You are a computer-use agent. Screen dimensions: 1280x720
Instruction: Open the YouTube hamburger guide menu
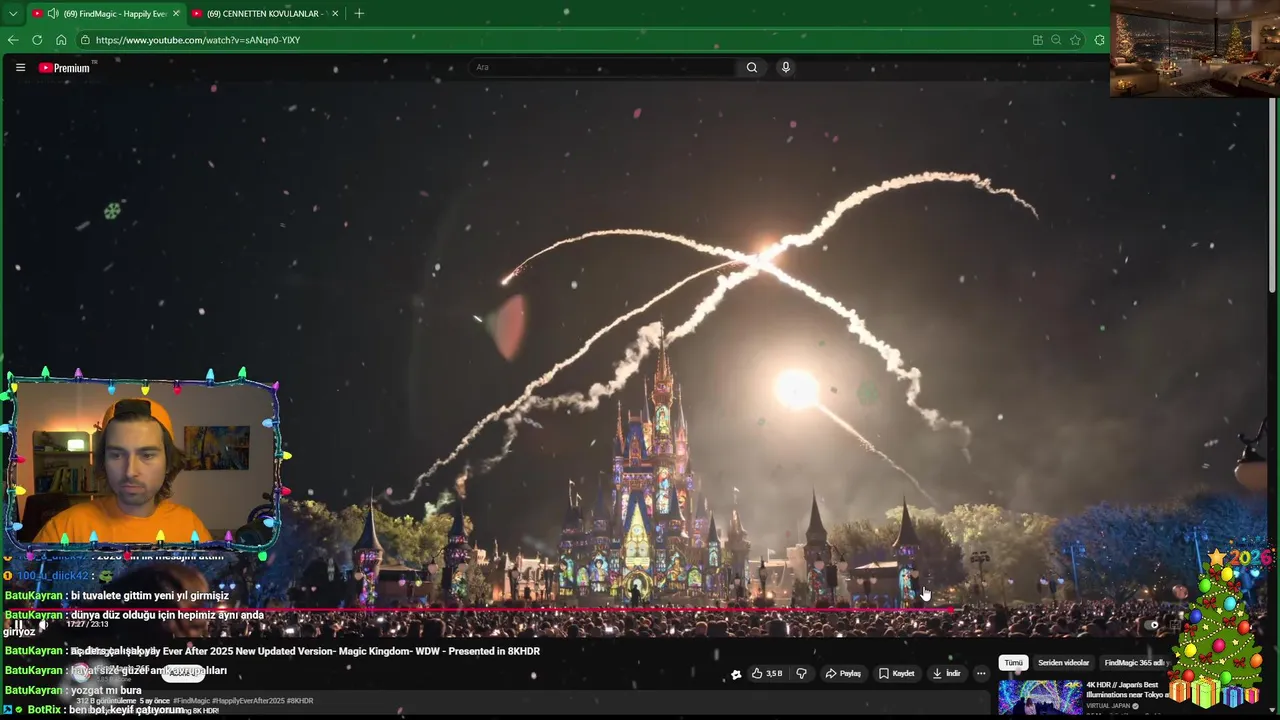tap(20, 67)
